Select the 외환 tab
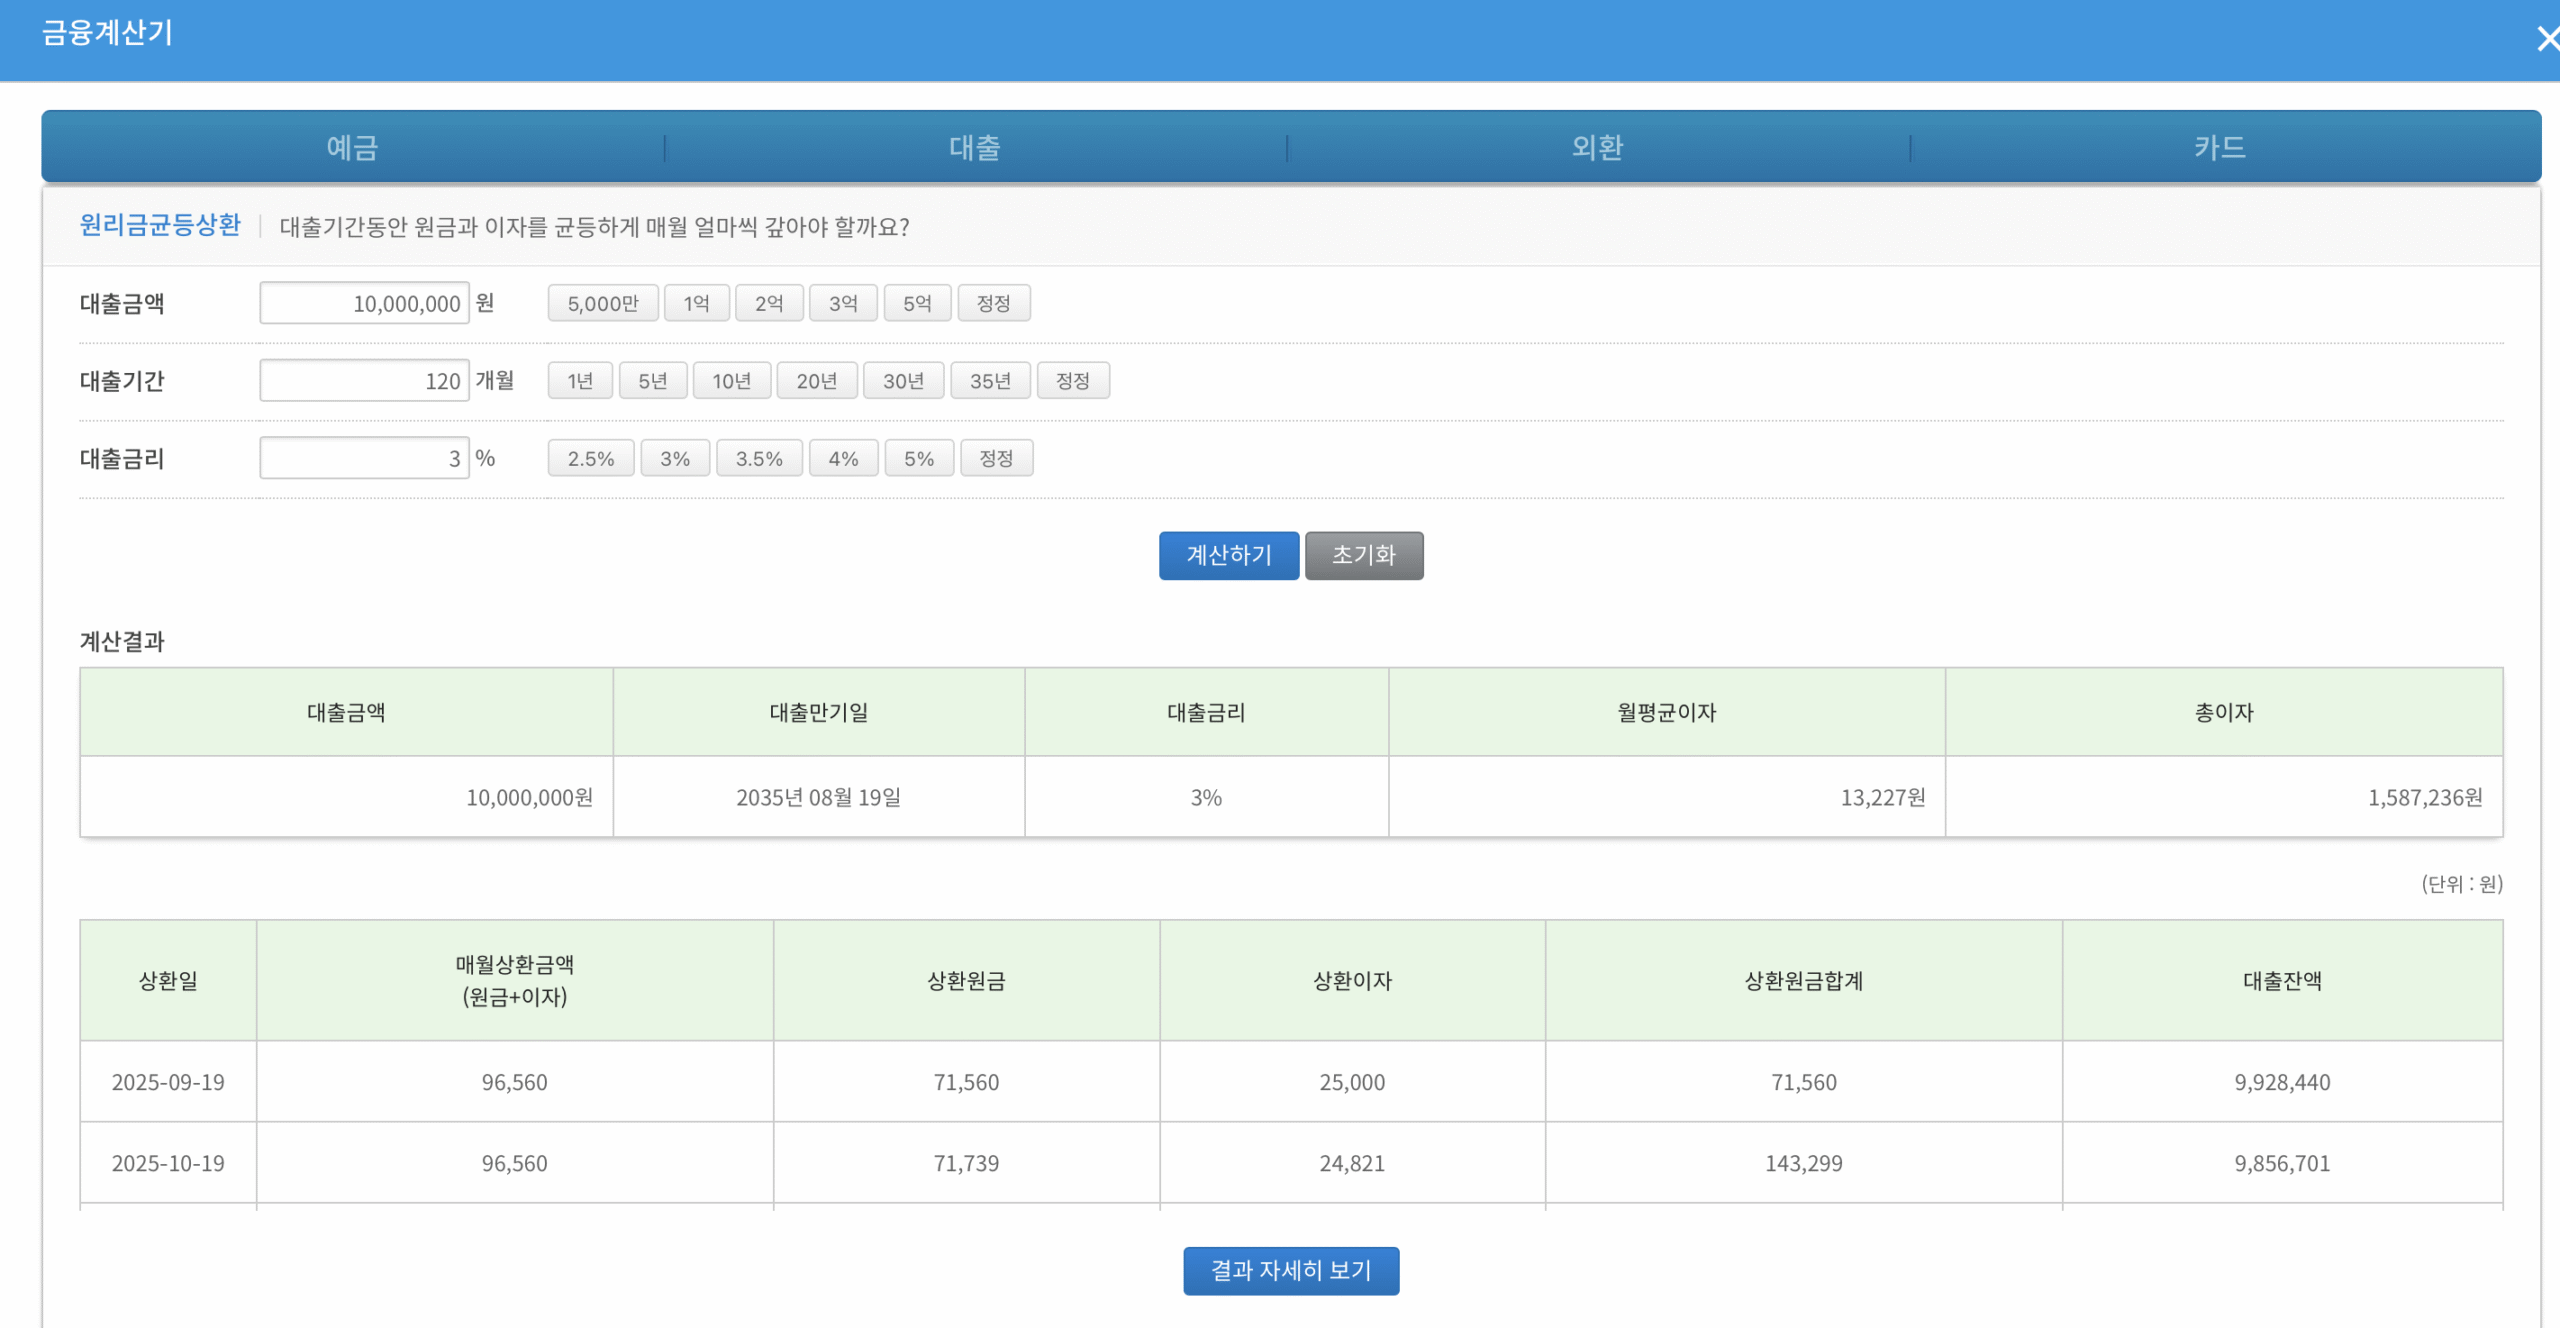This screenshot has height=1328, width=2560. pos(1597,148)
